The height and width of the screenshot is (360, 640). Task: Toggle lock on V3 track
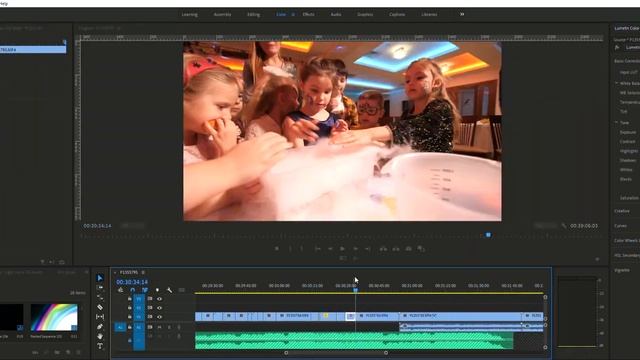pos(130,299)
